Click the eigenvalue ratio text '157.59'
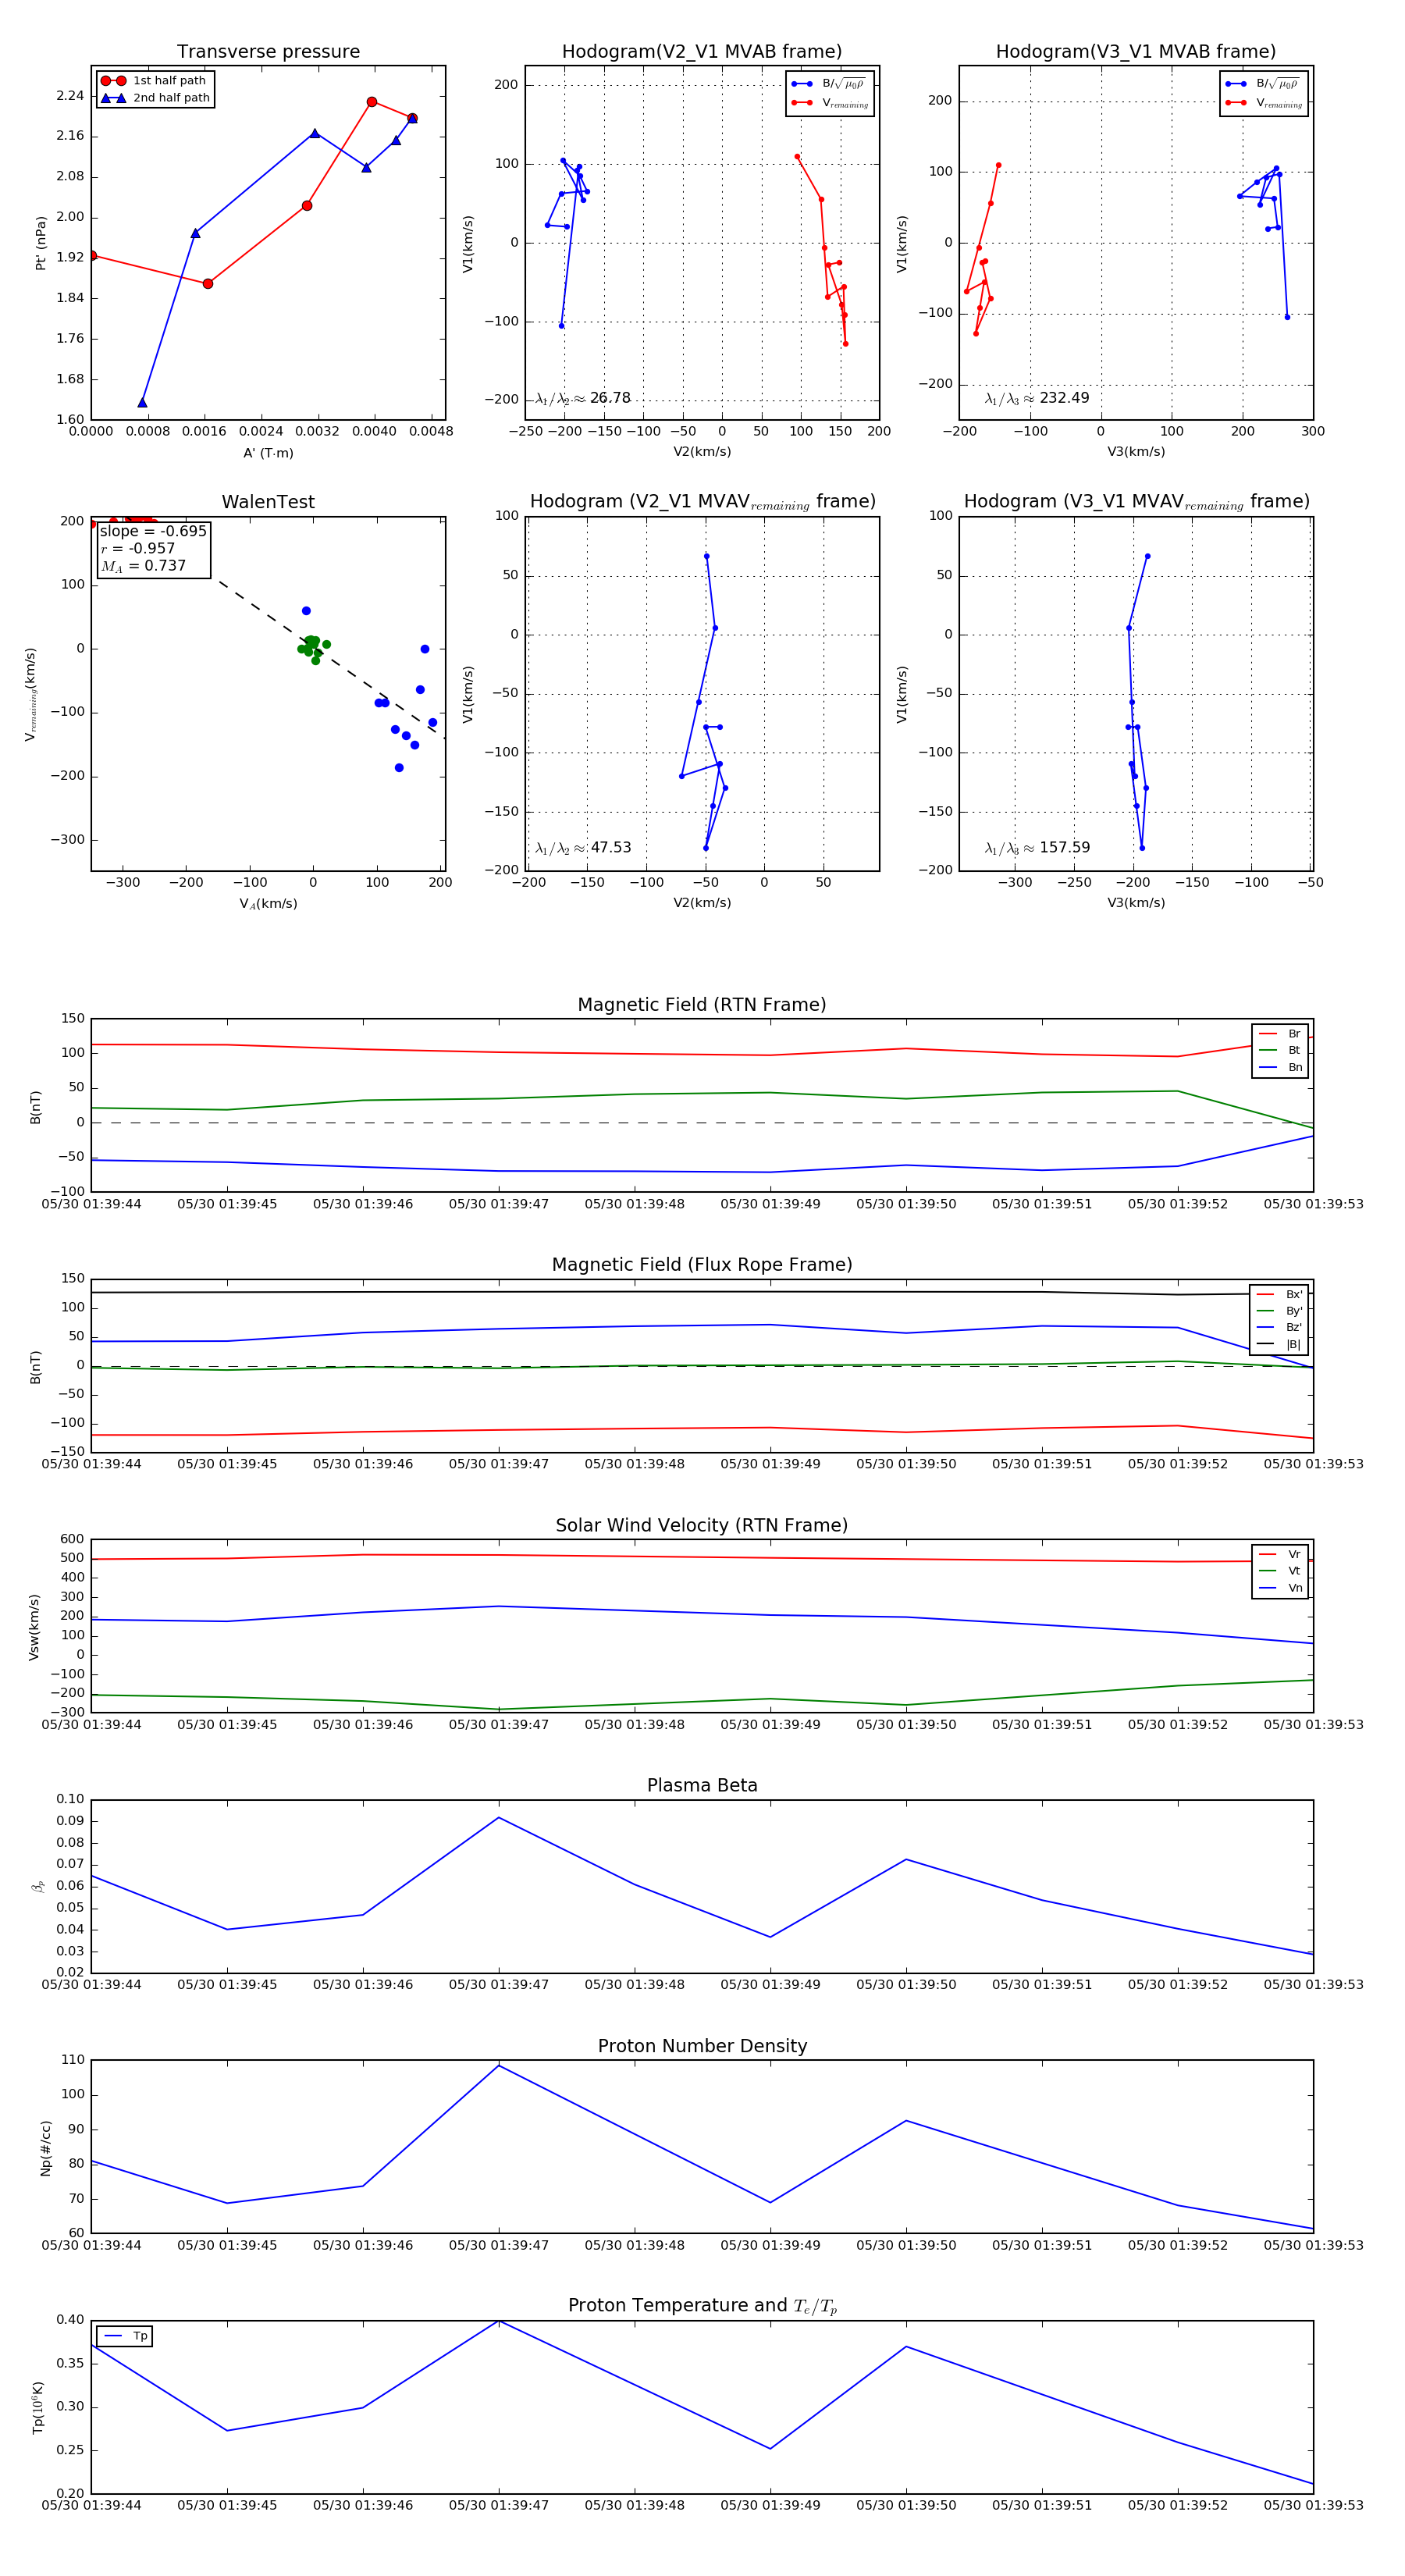This screenshot has width=1405, height=2576. 1064,848
